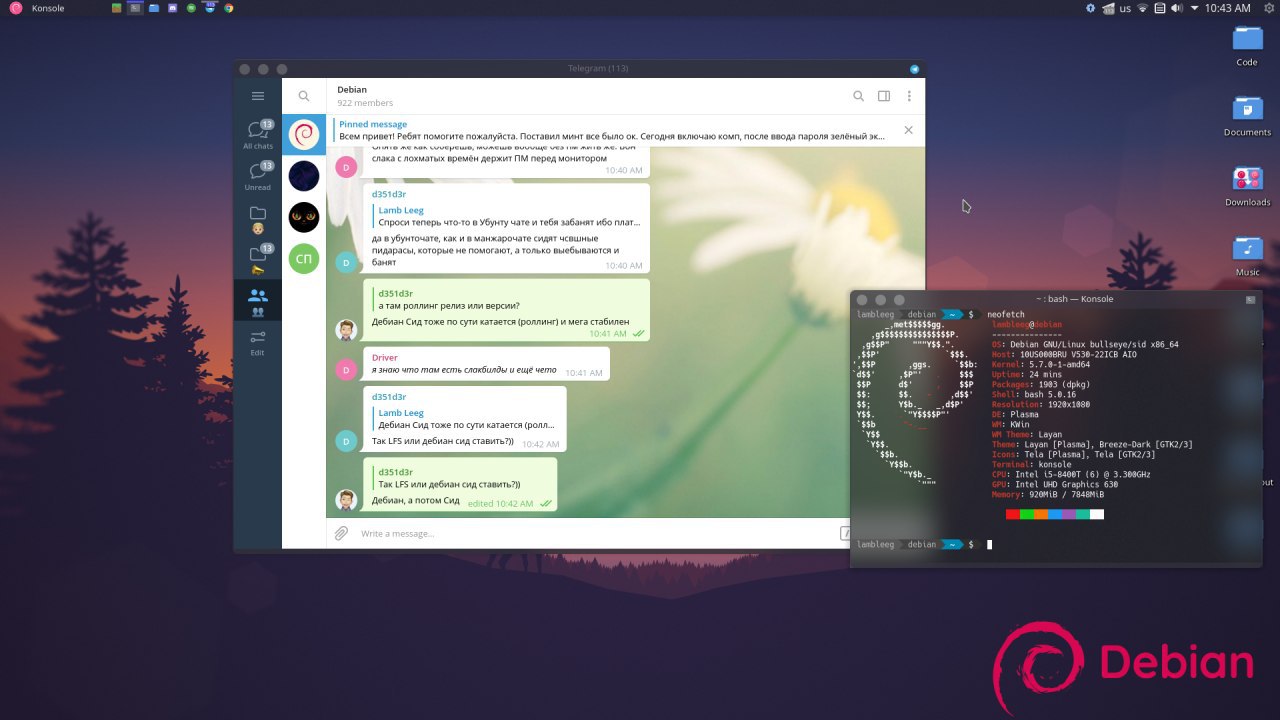This screenshot has height=720, width=1280.
Task: Click the Konsole title bar right-side icon
Action: [1249, 299]
